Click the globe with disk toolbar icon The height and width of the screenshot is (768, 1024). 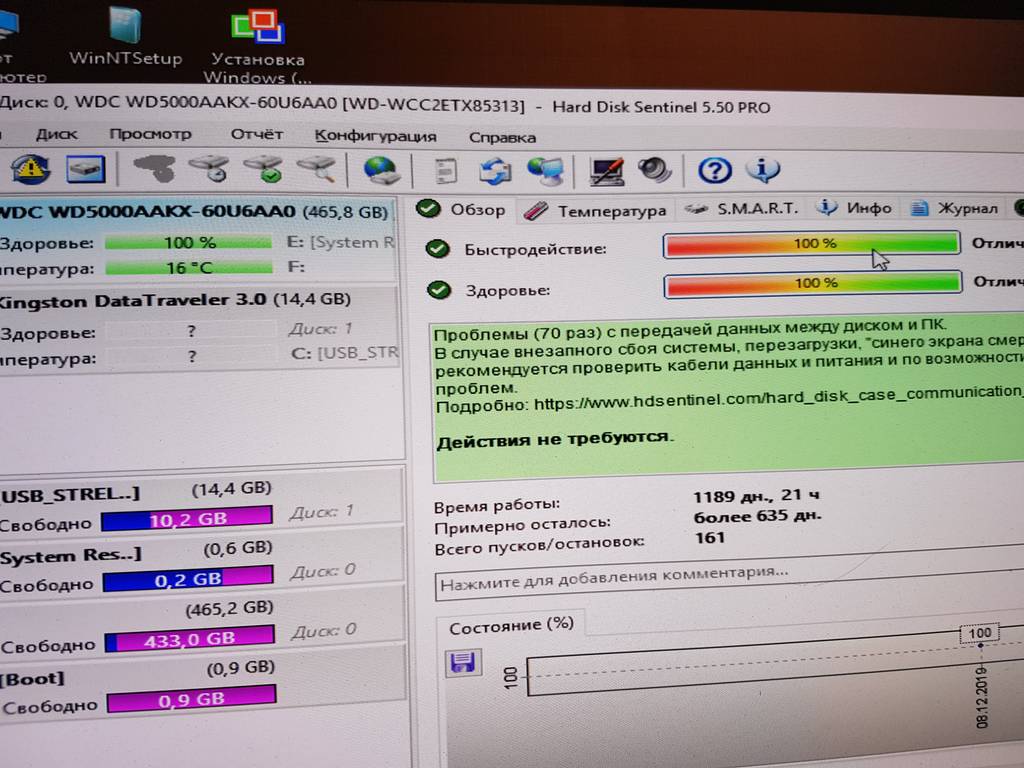coord(381,170)
